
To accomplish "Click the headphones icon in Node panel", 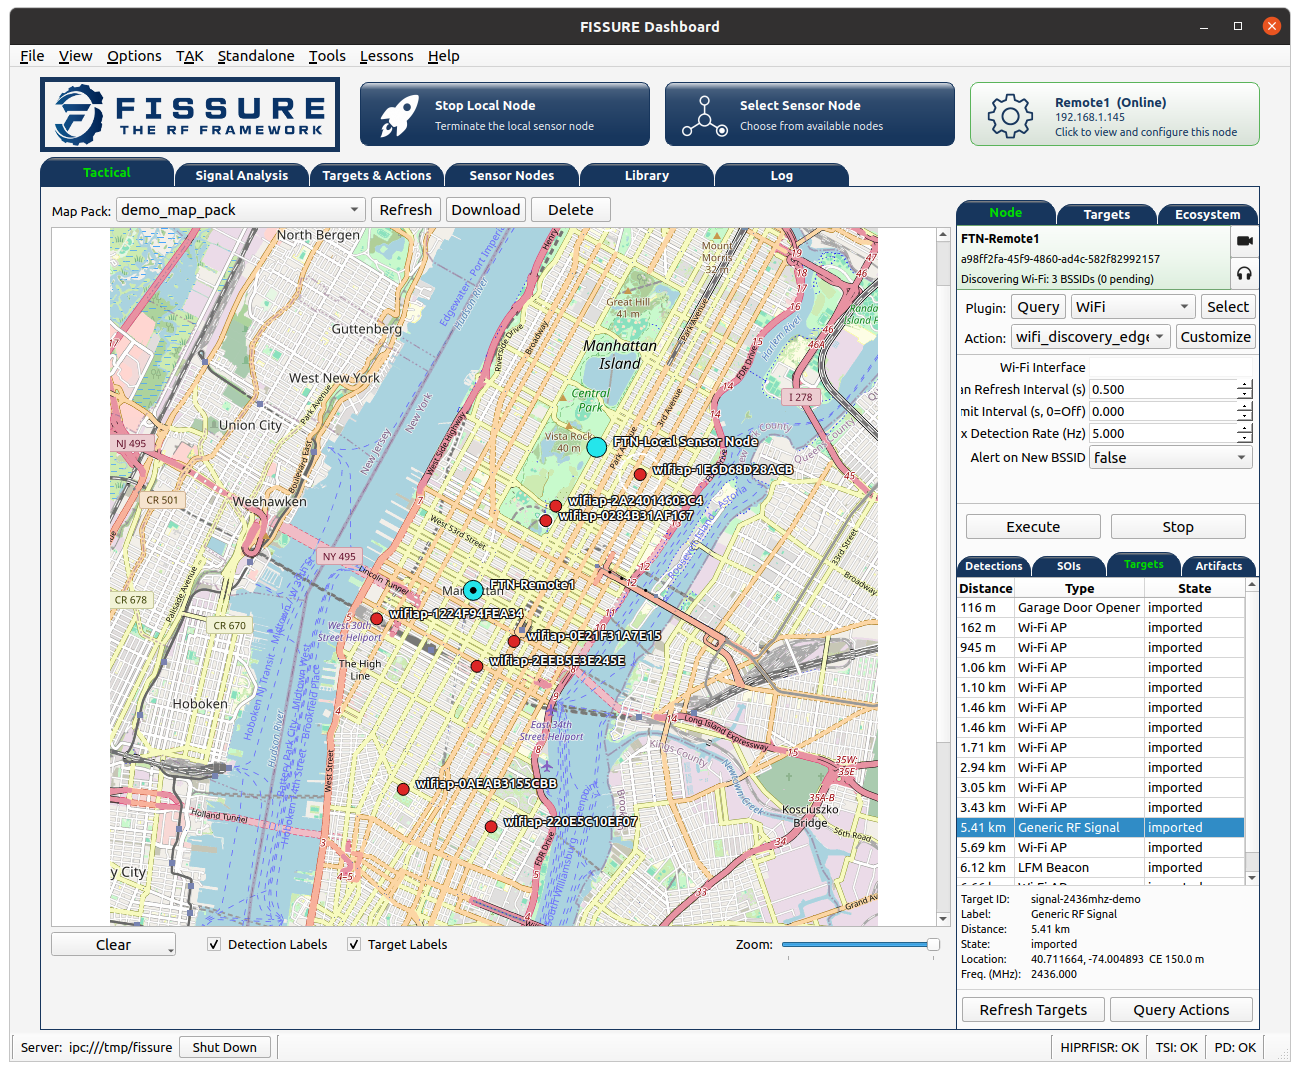I will [1244, 273].
